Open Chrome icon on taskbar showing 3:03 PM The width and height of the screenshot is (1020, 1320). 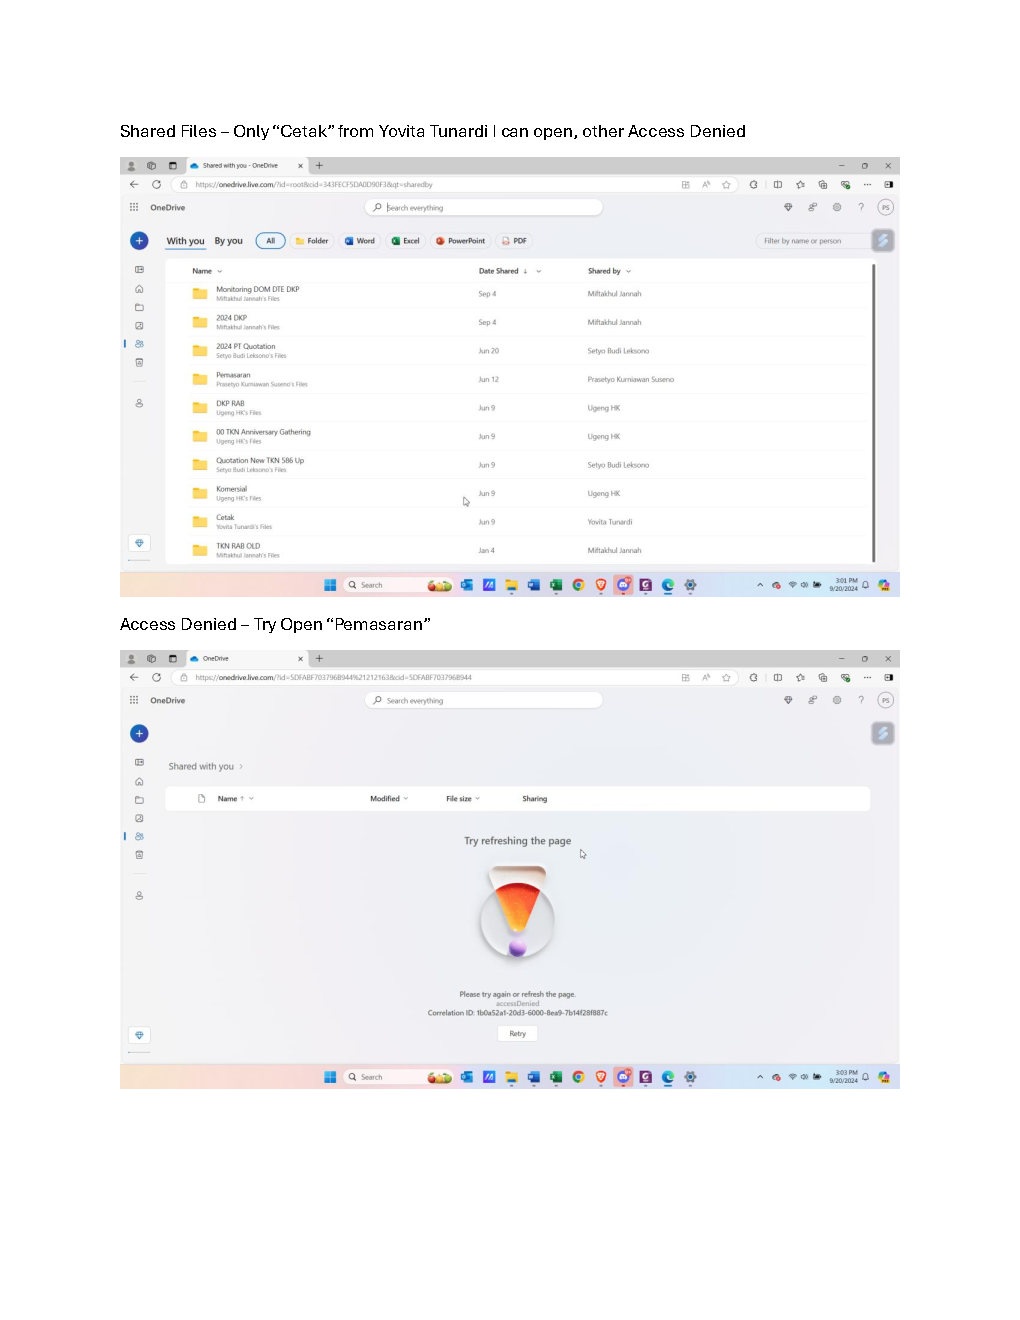(x=578, y=1077)
